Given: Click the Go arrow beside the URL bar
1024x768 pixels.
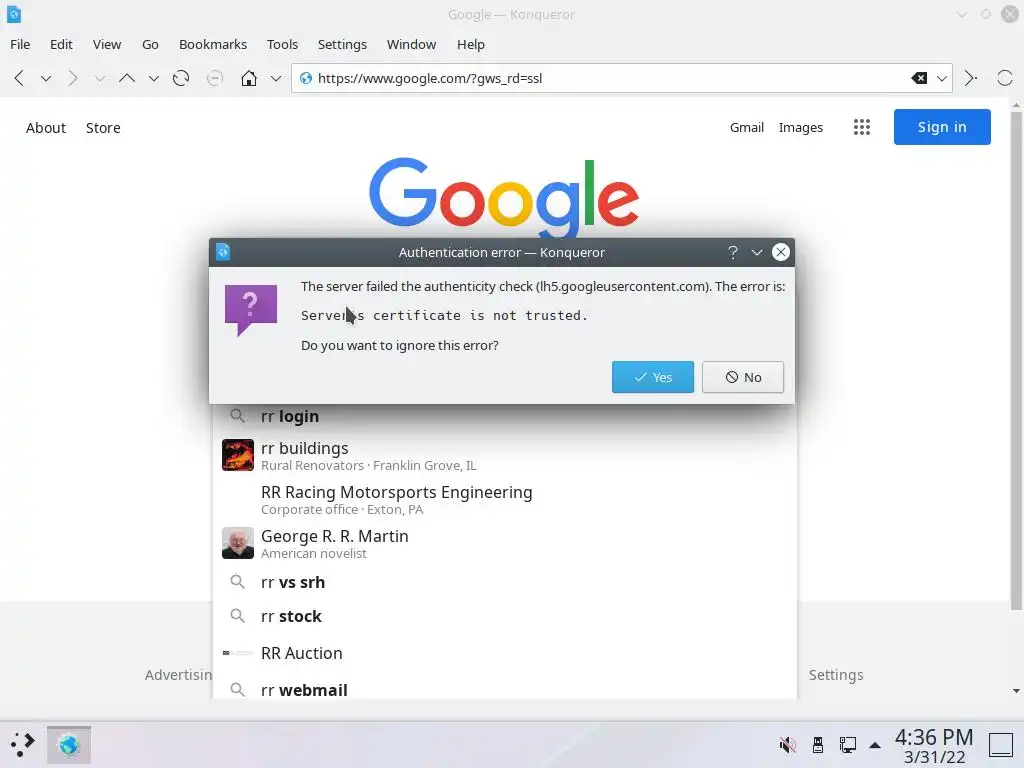Looking at the screenshot, I should (971, 78).
